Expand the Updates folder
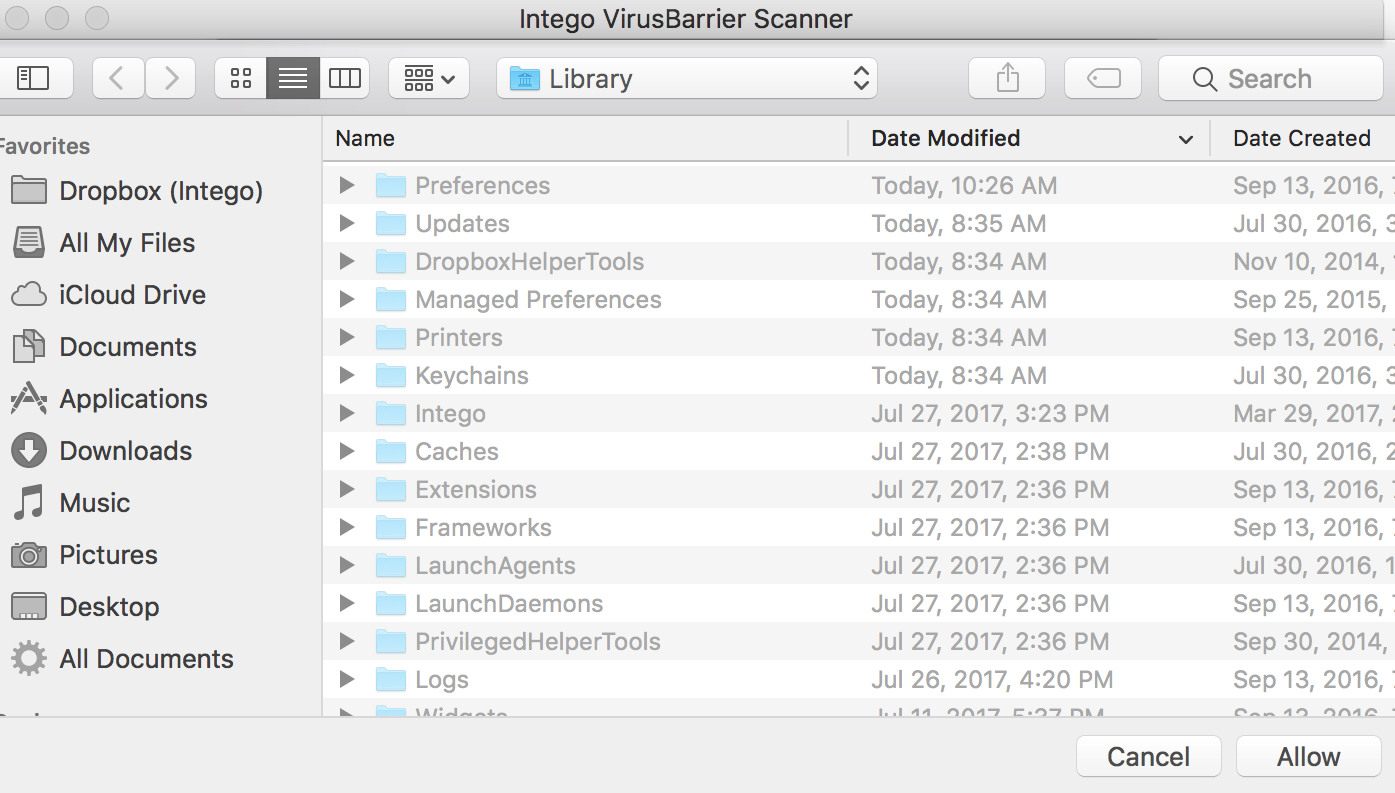Image resolution: width=1395 pixels, height=793 pixels. [347, 223]
